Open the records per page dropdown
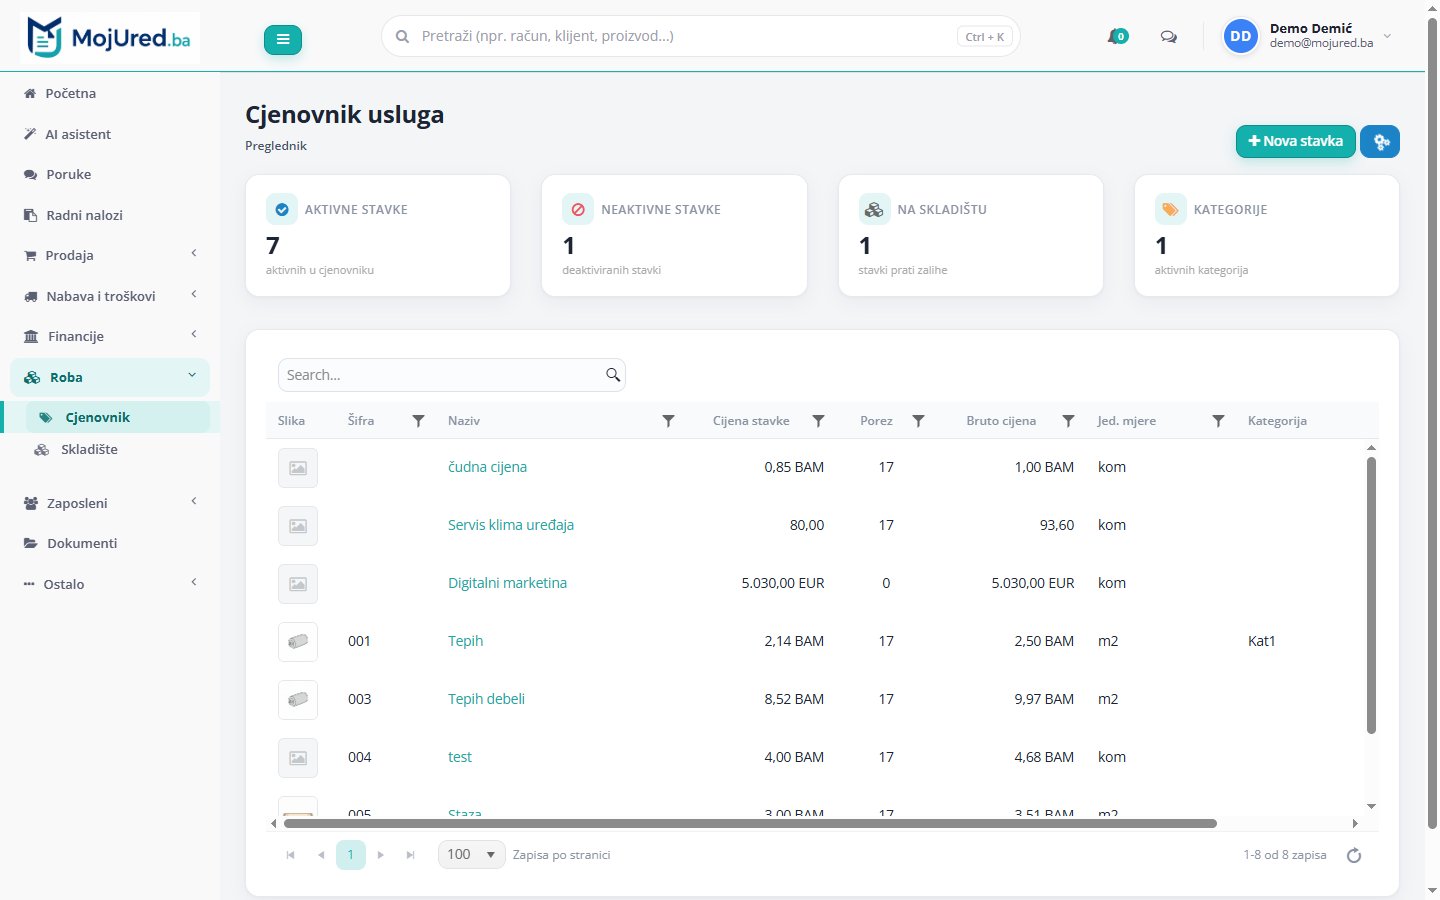 472,854
